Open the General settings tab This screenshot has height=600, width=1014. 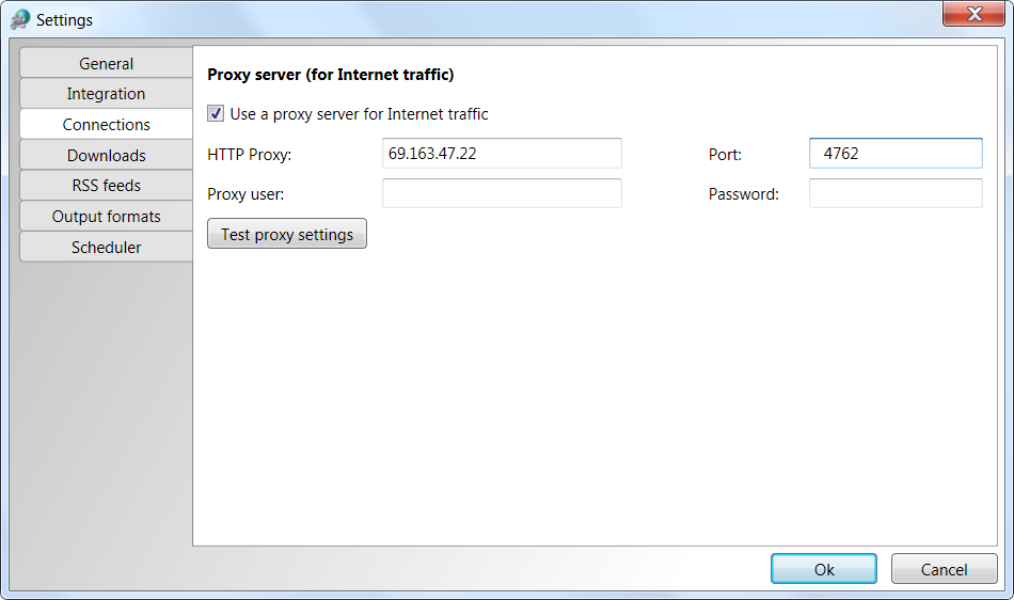pyautogui.click(x=106, y=63)
